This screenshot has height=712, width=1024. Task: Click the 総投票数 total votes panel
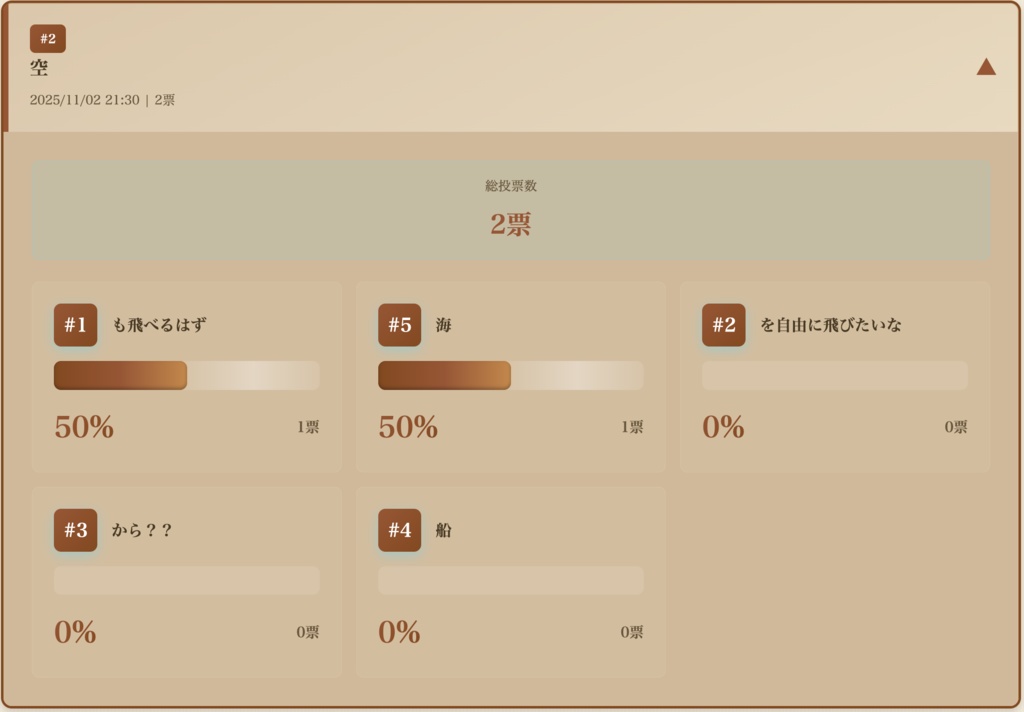coord(511,211)
